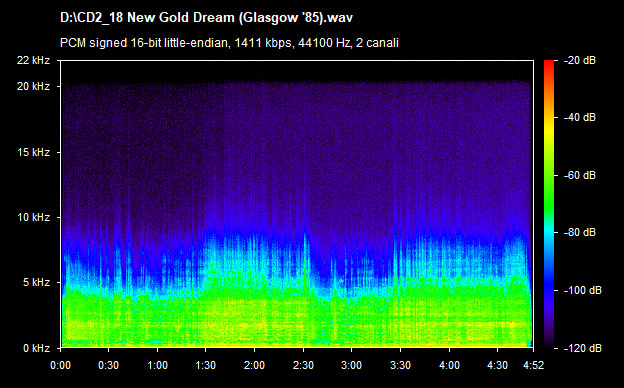
Task: Click the -60 dB color scale label
Action: click(580, 175)
